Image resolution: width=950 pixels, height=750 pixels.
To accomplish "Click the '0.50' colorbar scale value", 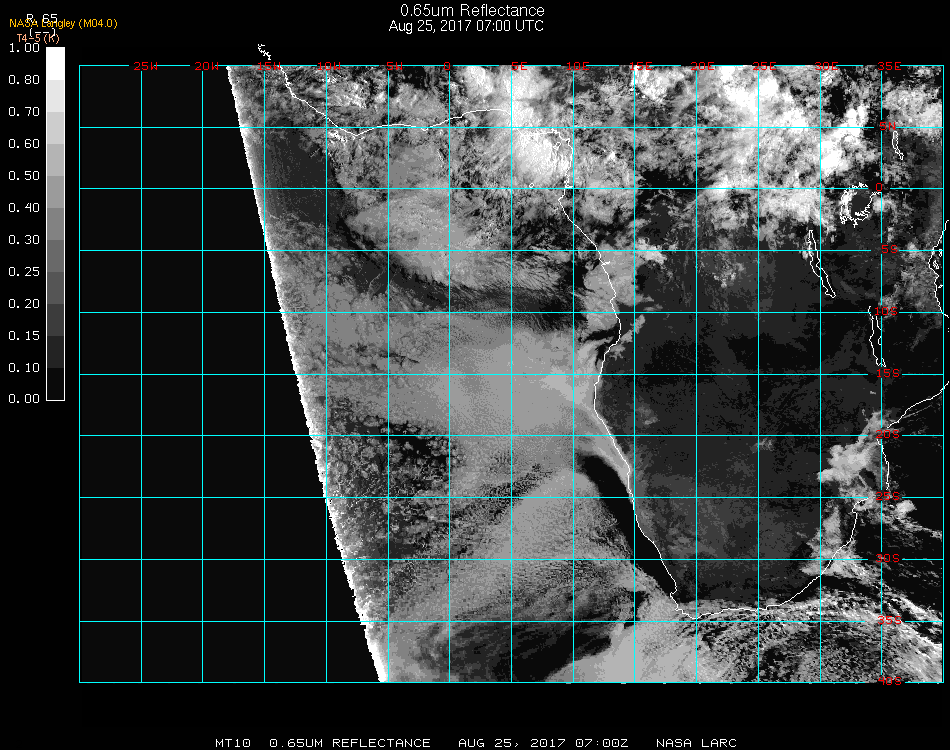I will pyautogui.click(x=24, y=176).
